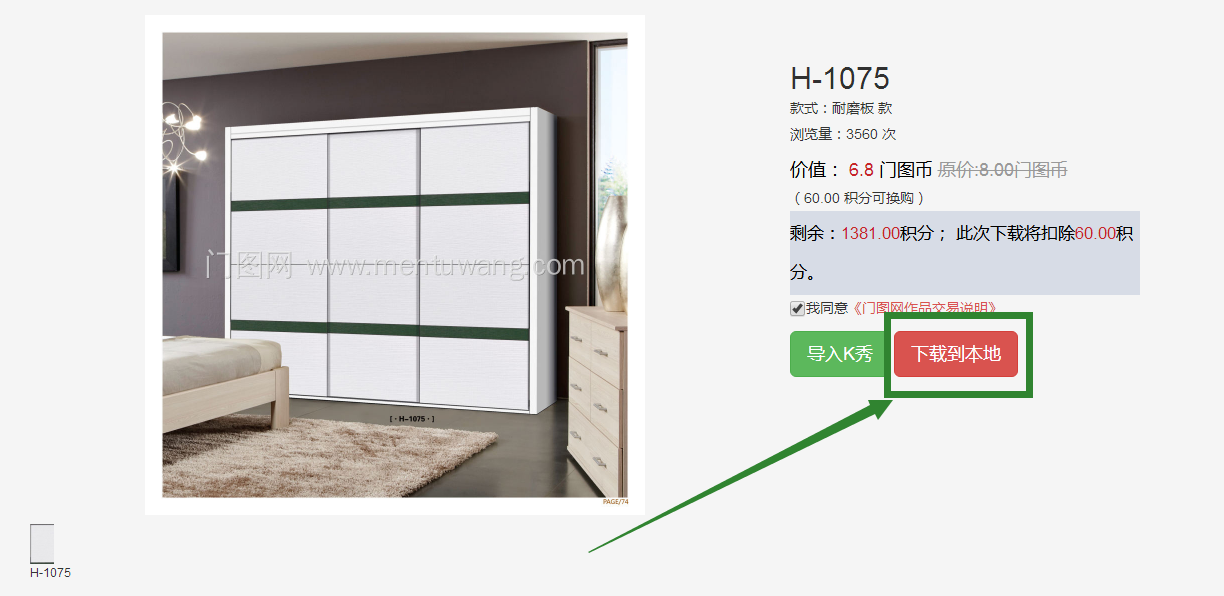Click the 我同意 label text

click(827, 308)
